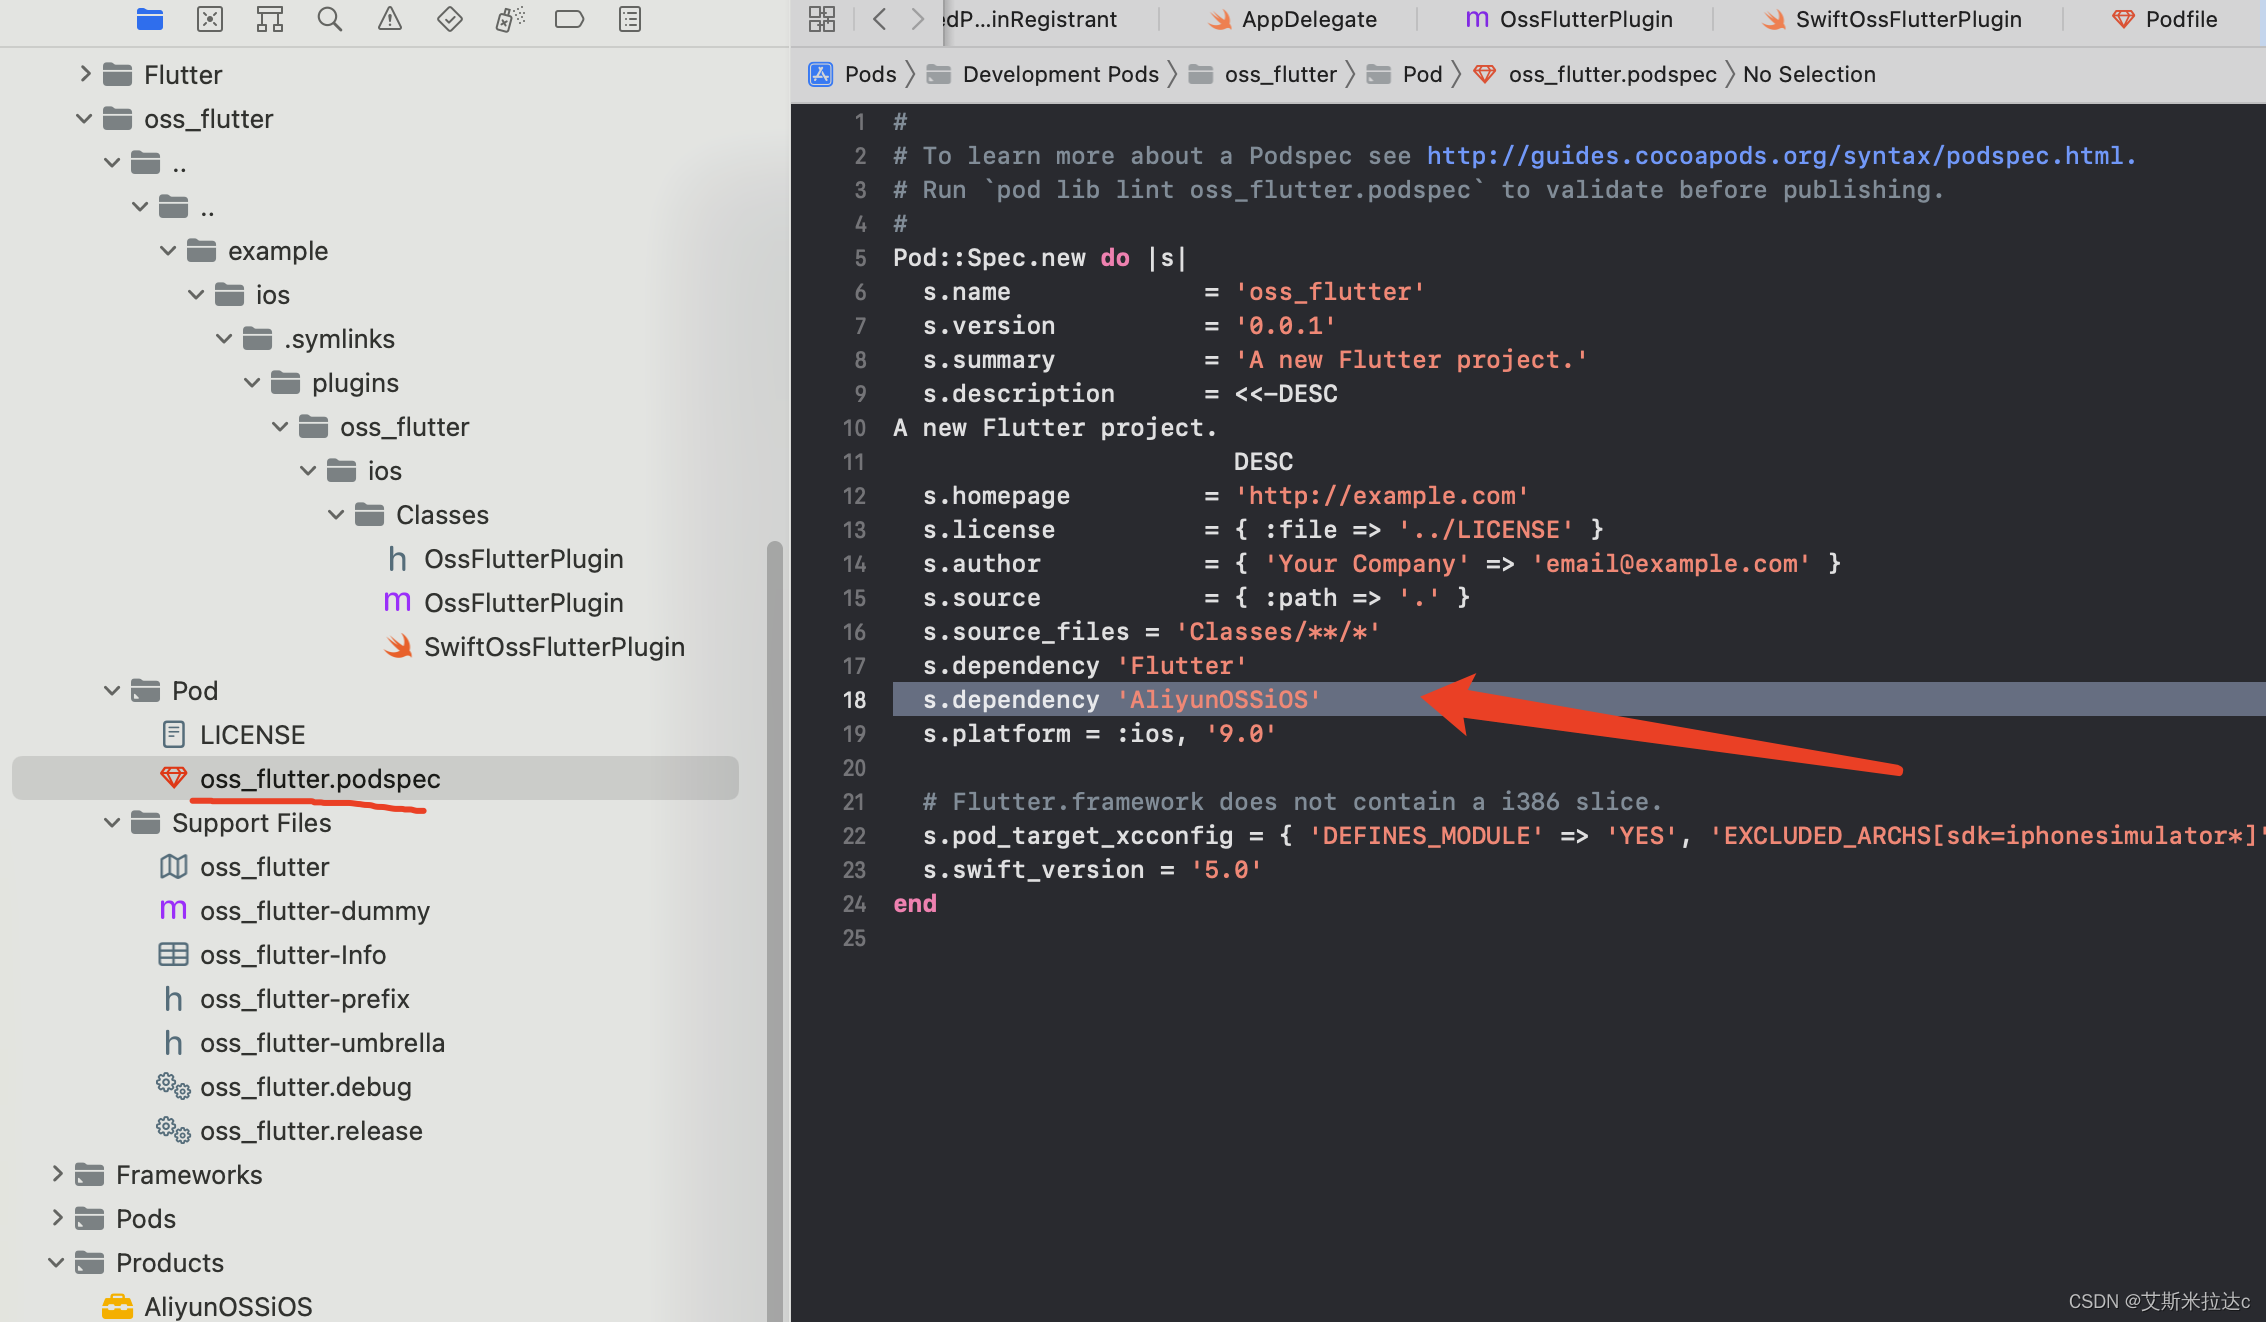Screen dimensions: 2266x1322
Task: Open the cocoapods podspec guide link
Action: coord(1780,156)
